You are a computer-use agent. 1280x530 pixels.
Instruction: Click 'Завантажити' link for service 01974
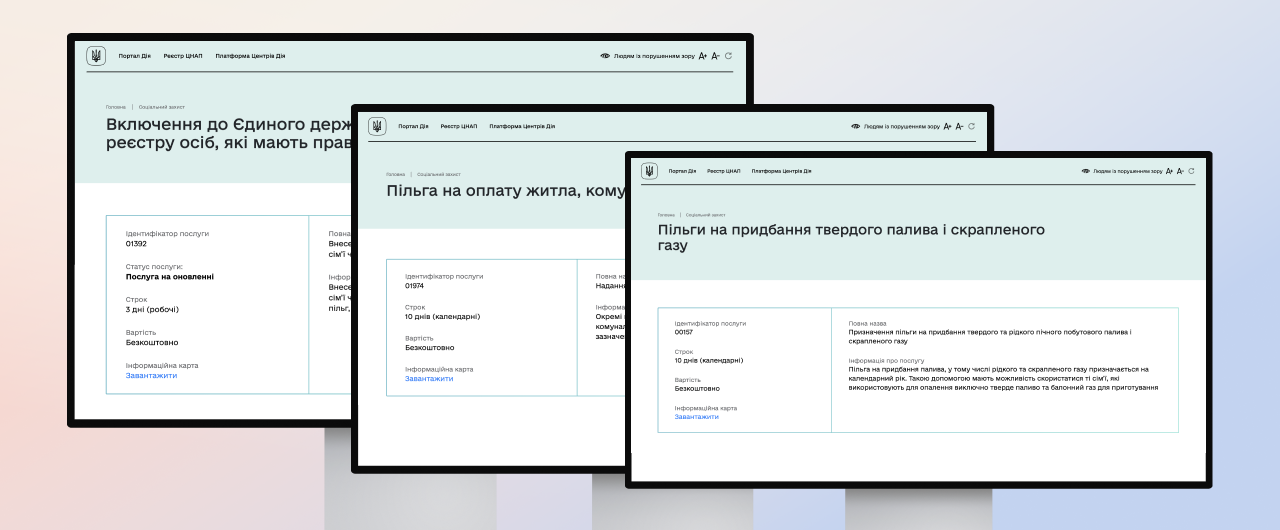point(429,378)
